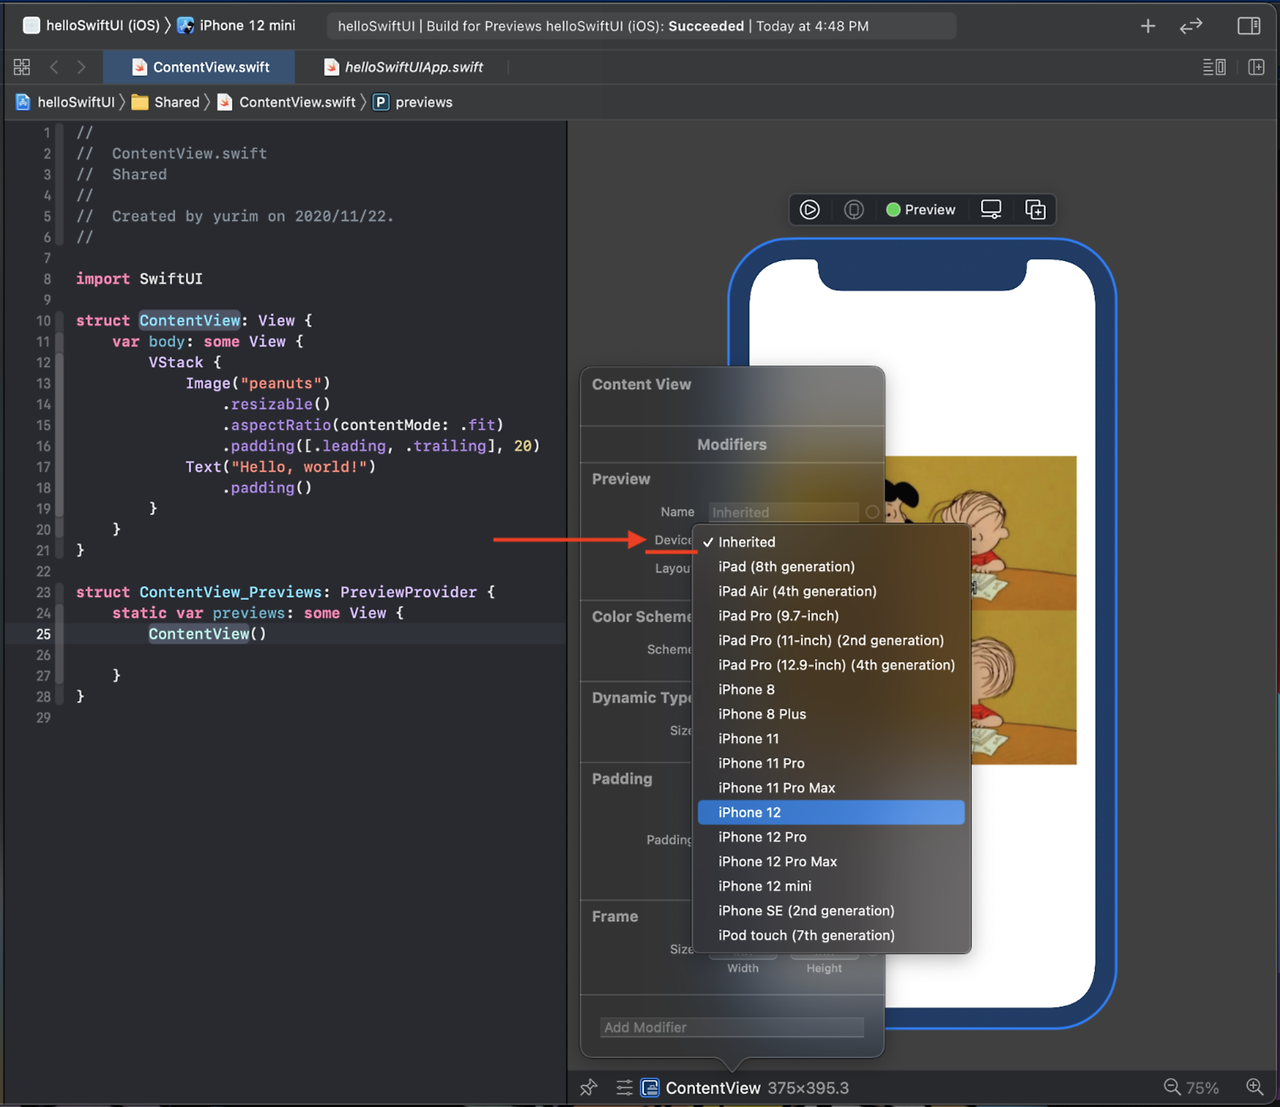The width and height of the screenshot is (1280, 1107).
Task: Select iPhone 12 Pro
Action: click(x=831, y=837)
